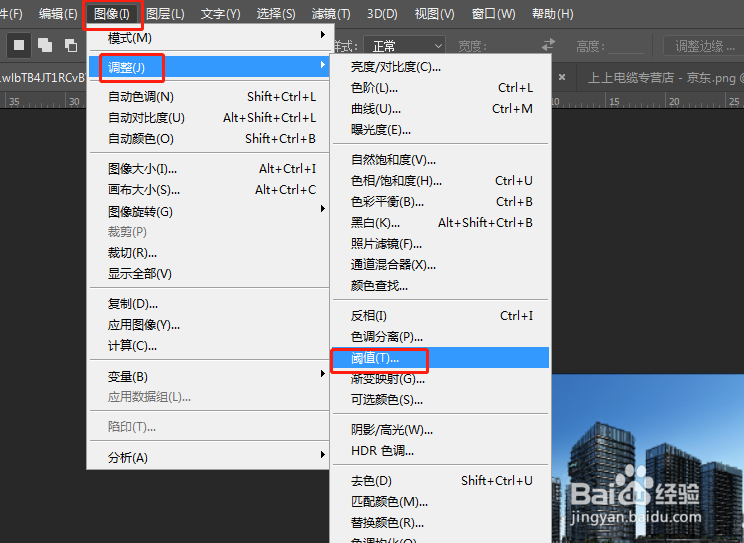Open the 滤镜(T) menu
This screenshot has height=543, width=744.
coord(331,14)
